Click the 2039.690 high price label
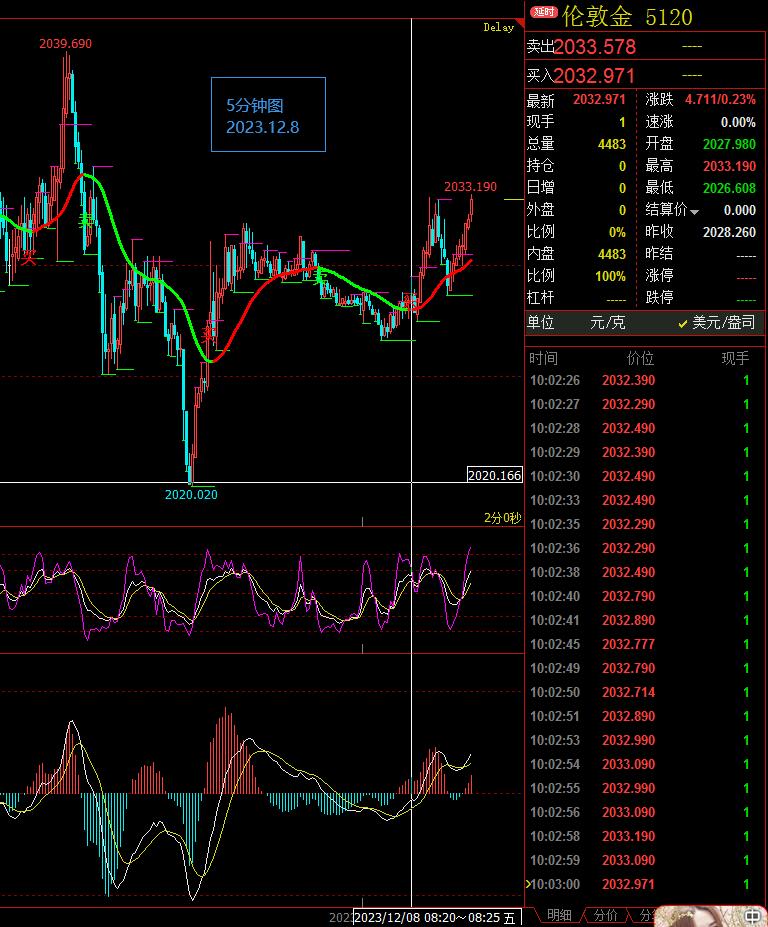Screen dimensions: 768x927 (66, 44)
